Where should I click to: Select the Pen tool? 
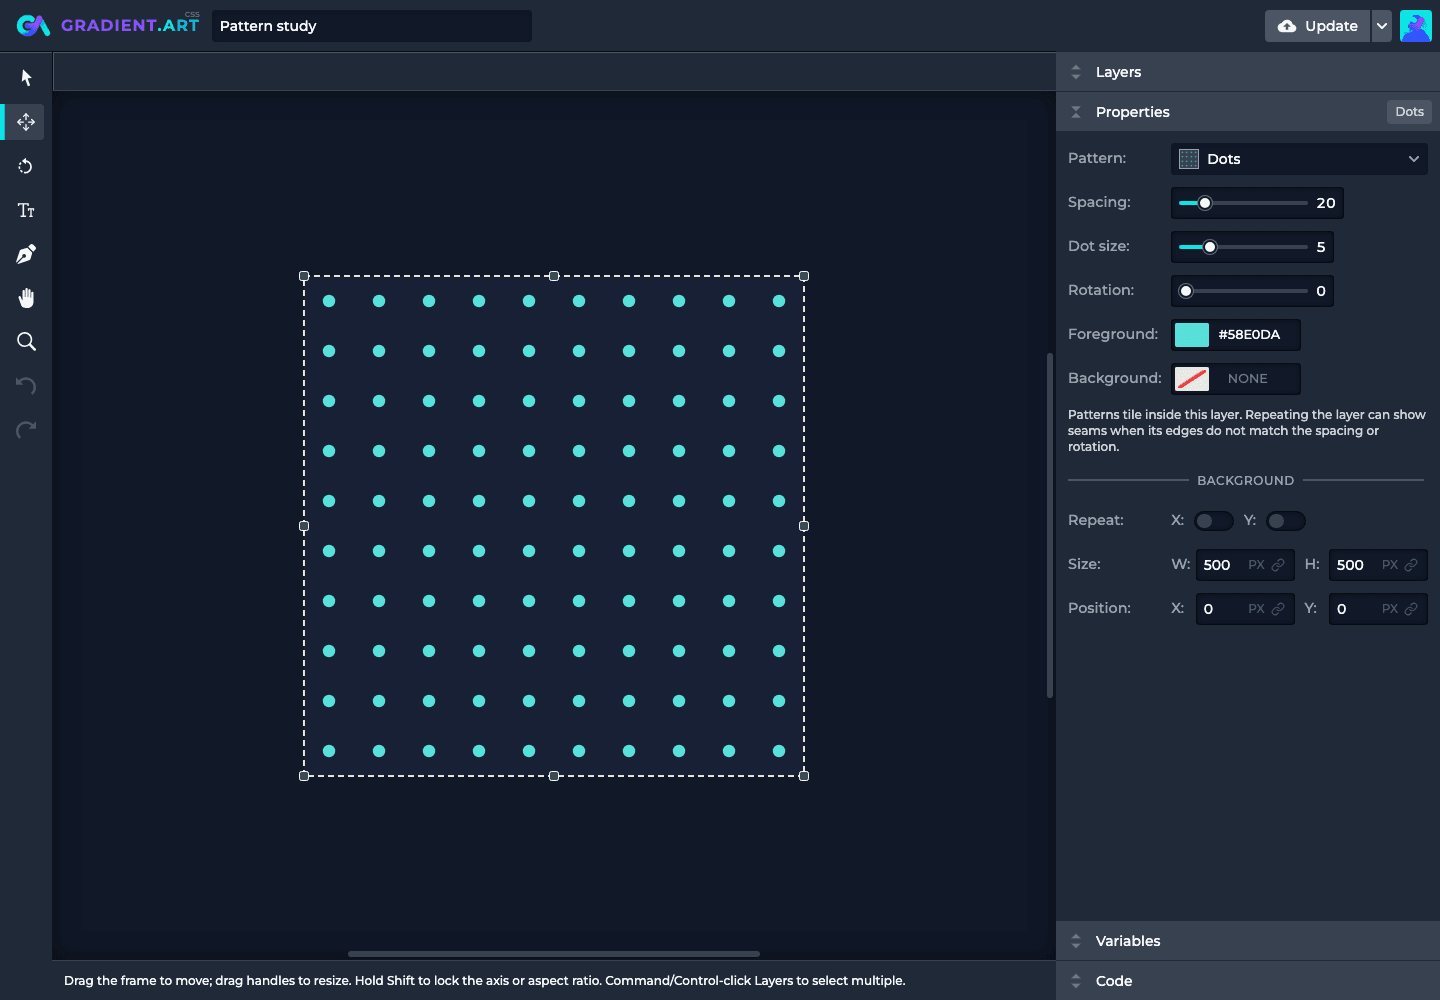tap(26, 254)
